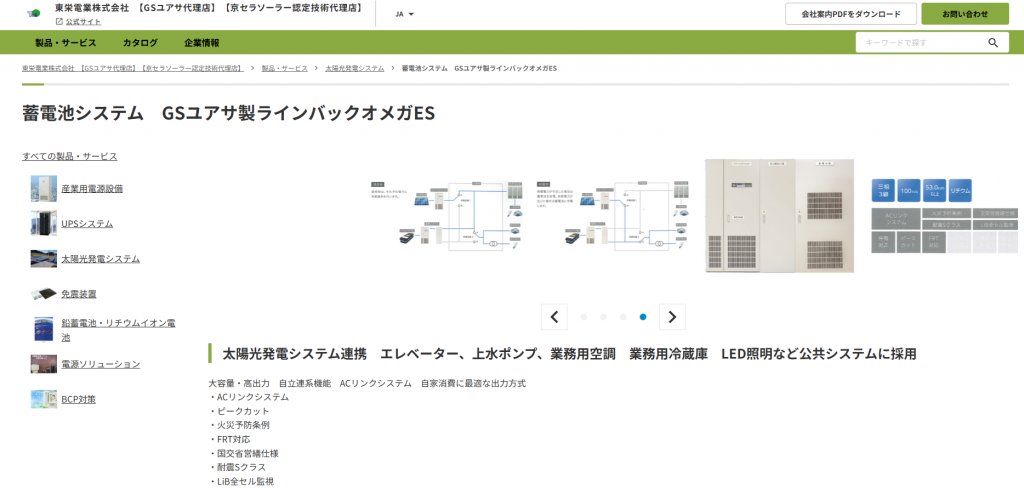Click the UPSシステム thumbnail icon
The width and height of the screenshot is (1024, 488).
43,223
